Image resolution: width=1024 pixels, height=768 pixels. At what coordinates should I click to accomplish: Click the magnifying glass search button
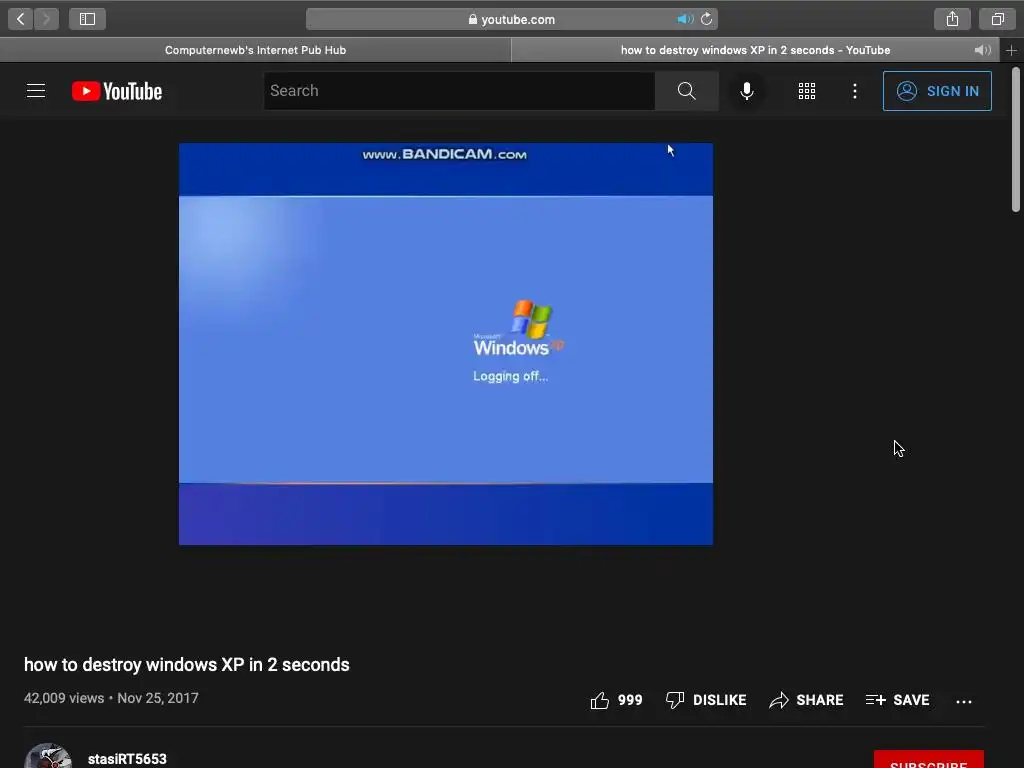(x=686, y=91)
